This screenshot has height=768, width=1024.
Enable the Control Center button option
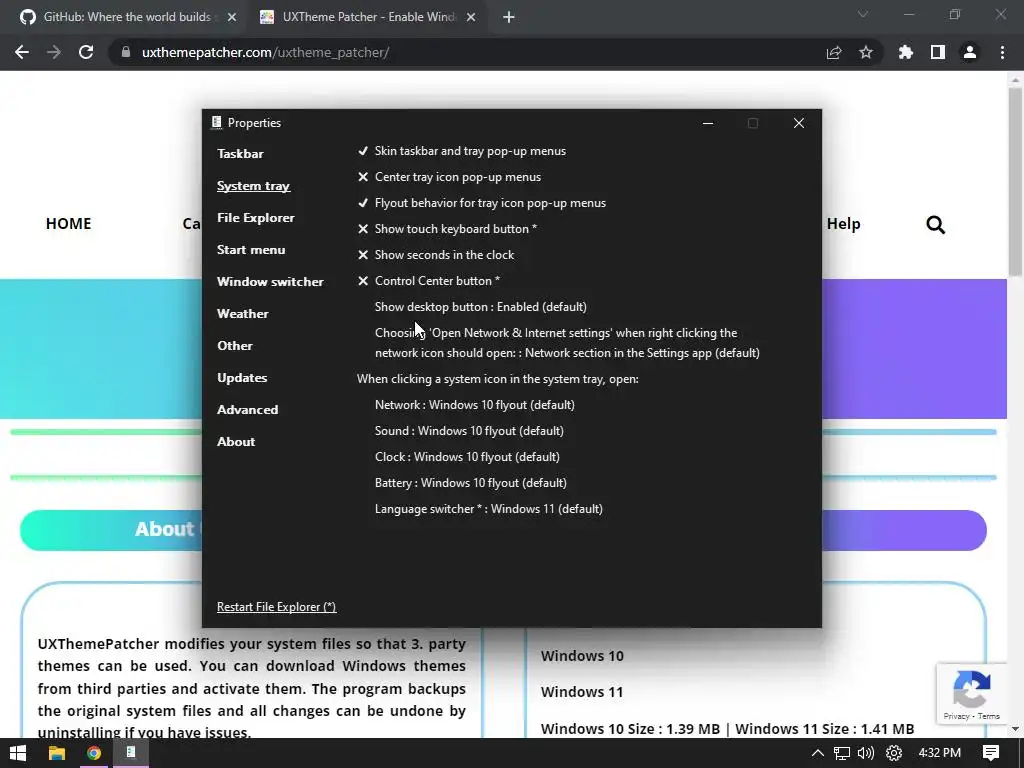point(428,281)
